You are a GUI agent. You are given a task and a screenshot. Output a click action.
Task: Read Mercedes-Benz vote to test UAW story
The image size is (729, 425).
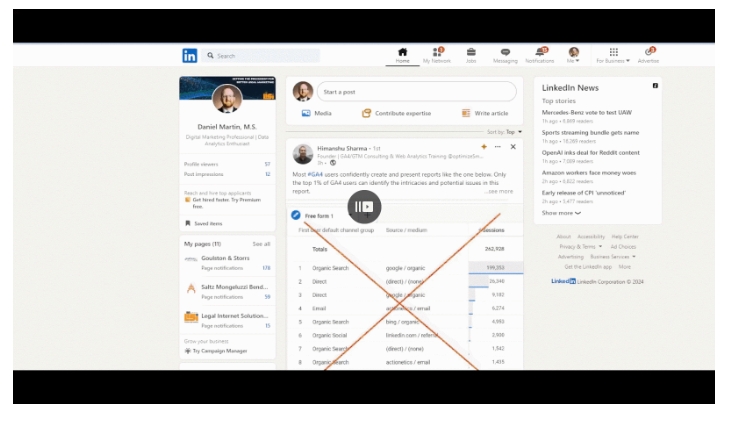[x=587, y=112]
